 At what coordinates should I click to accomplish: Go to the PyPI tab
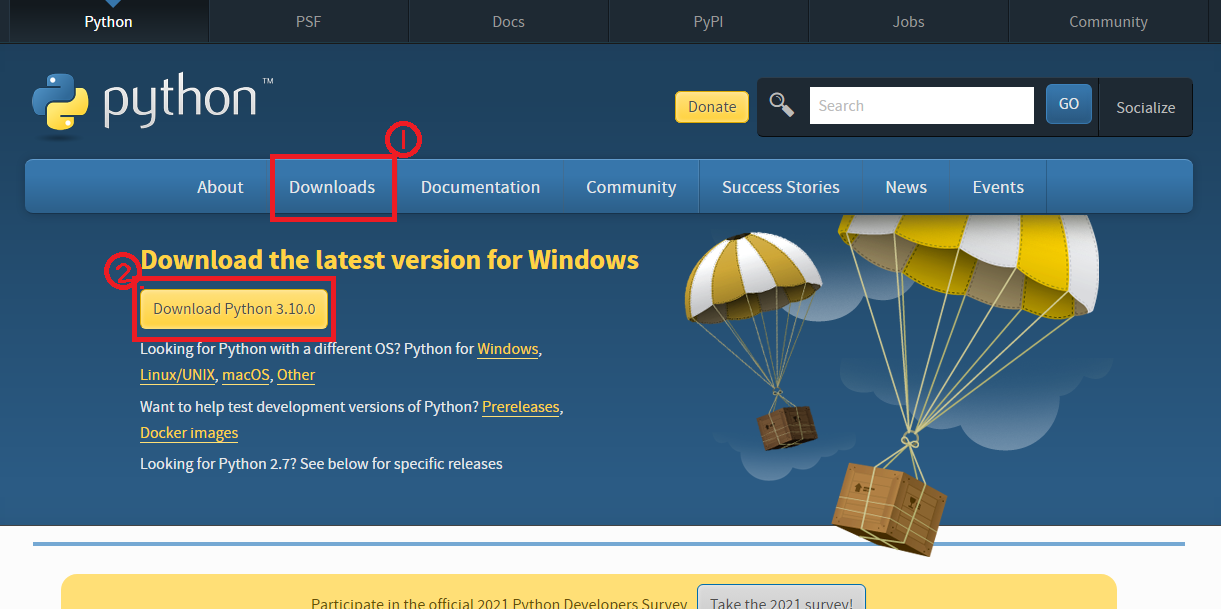point(708,21)
